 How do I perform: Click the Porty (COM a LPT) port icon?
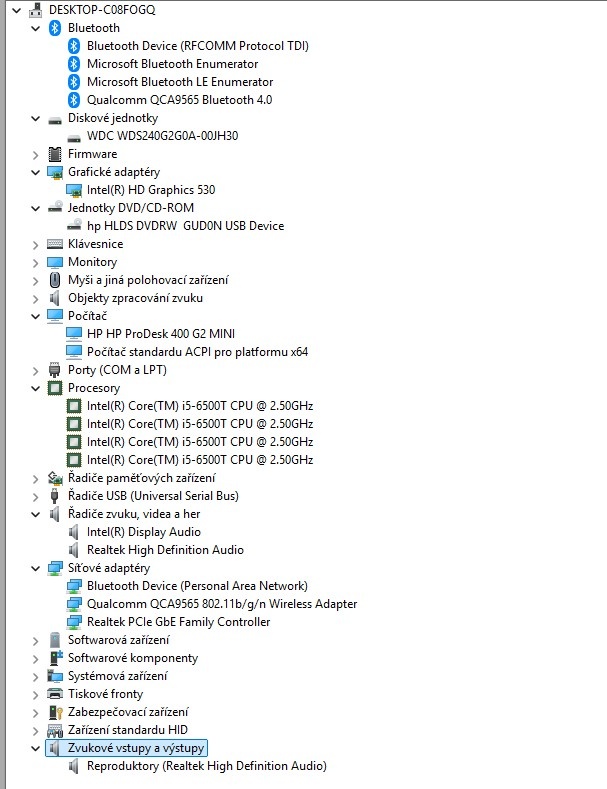55,370
